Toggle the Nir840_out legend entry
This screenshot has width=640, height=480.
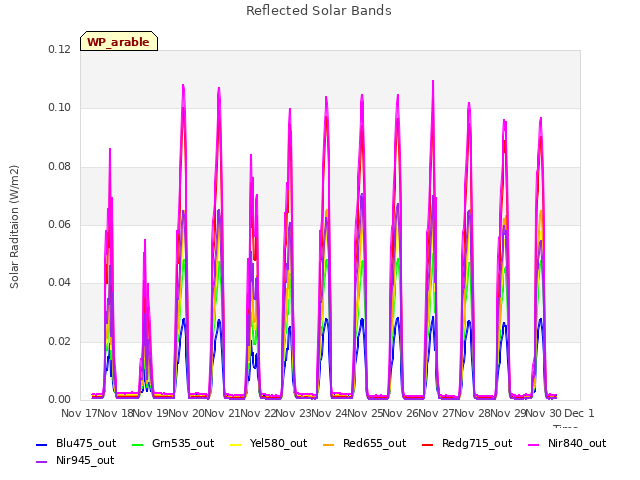(x=567, y=444)
